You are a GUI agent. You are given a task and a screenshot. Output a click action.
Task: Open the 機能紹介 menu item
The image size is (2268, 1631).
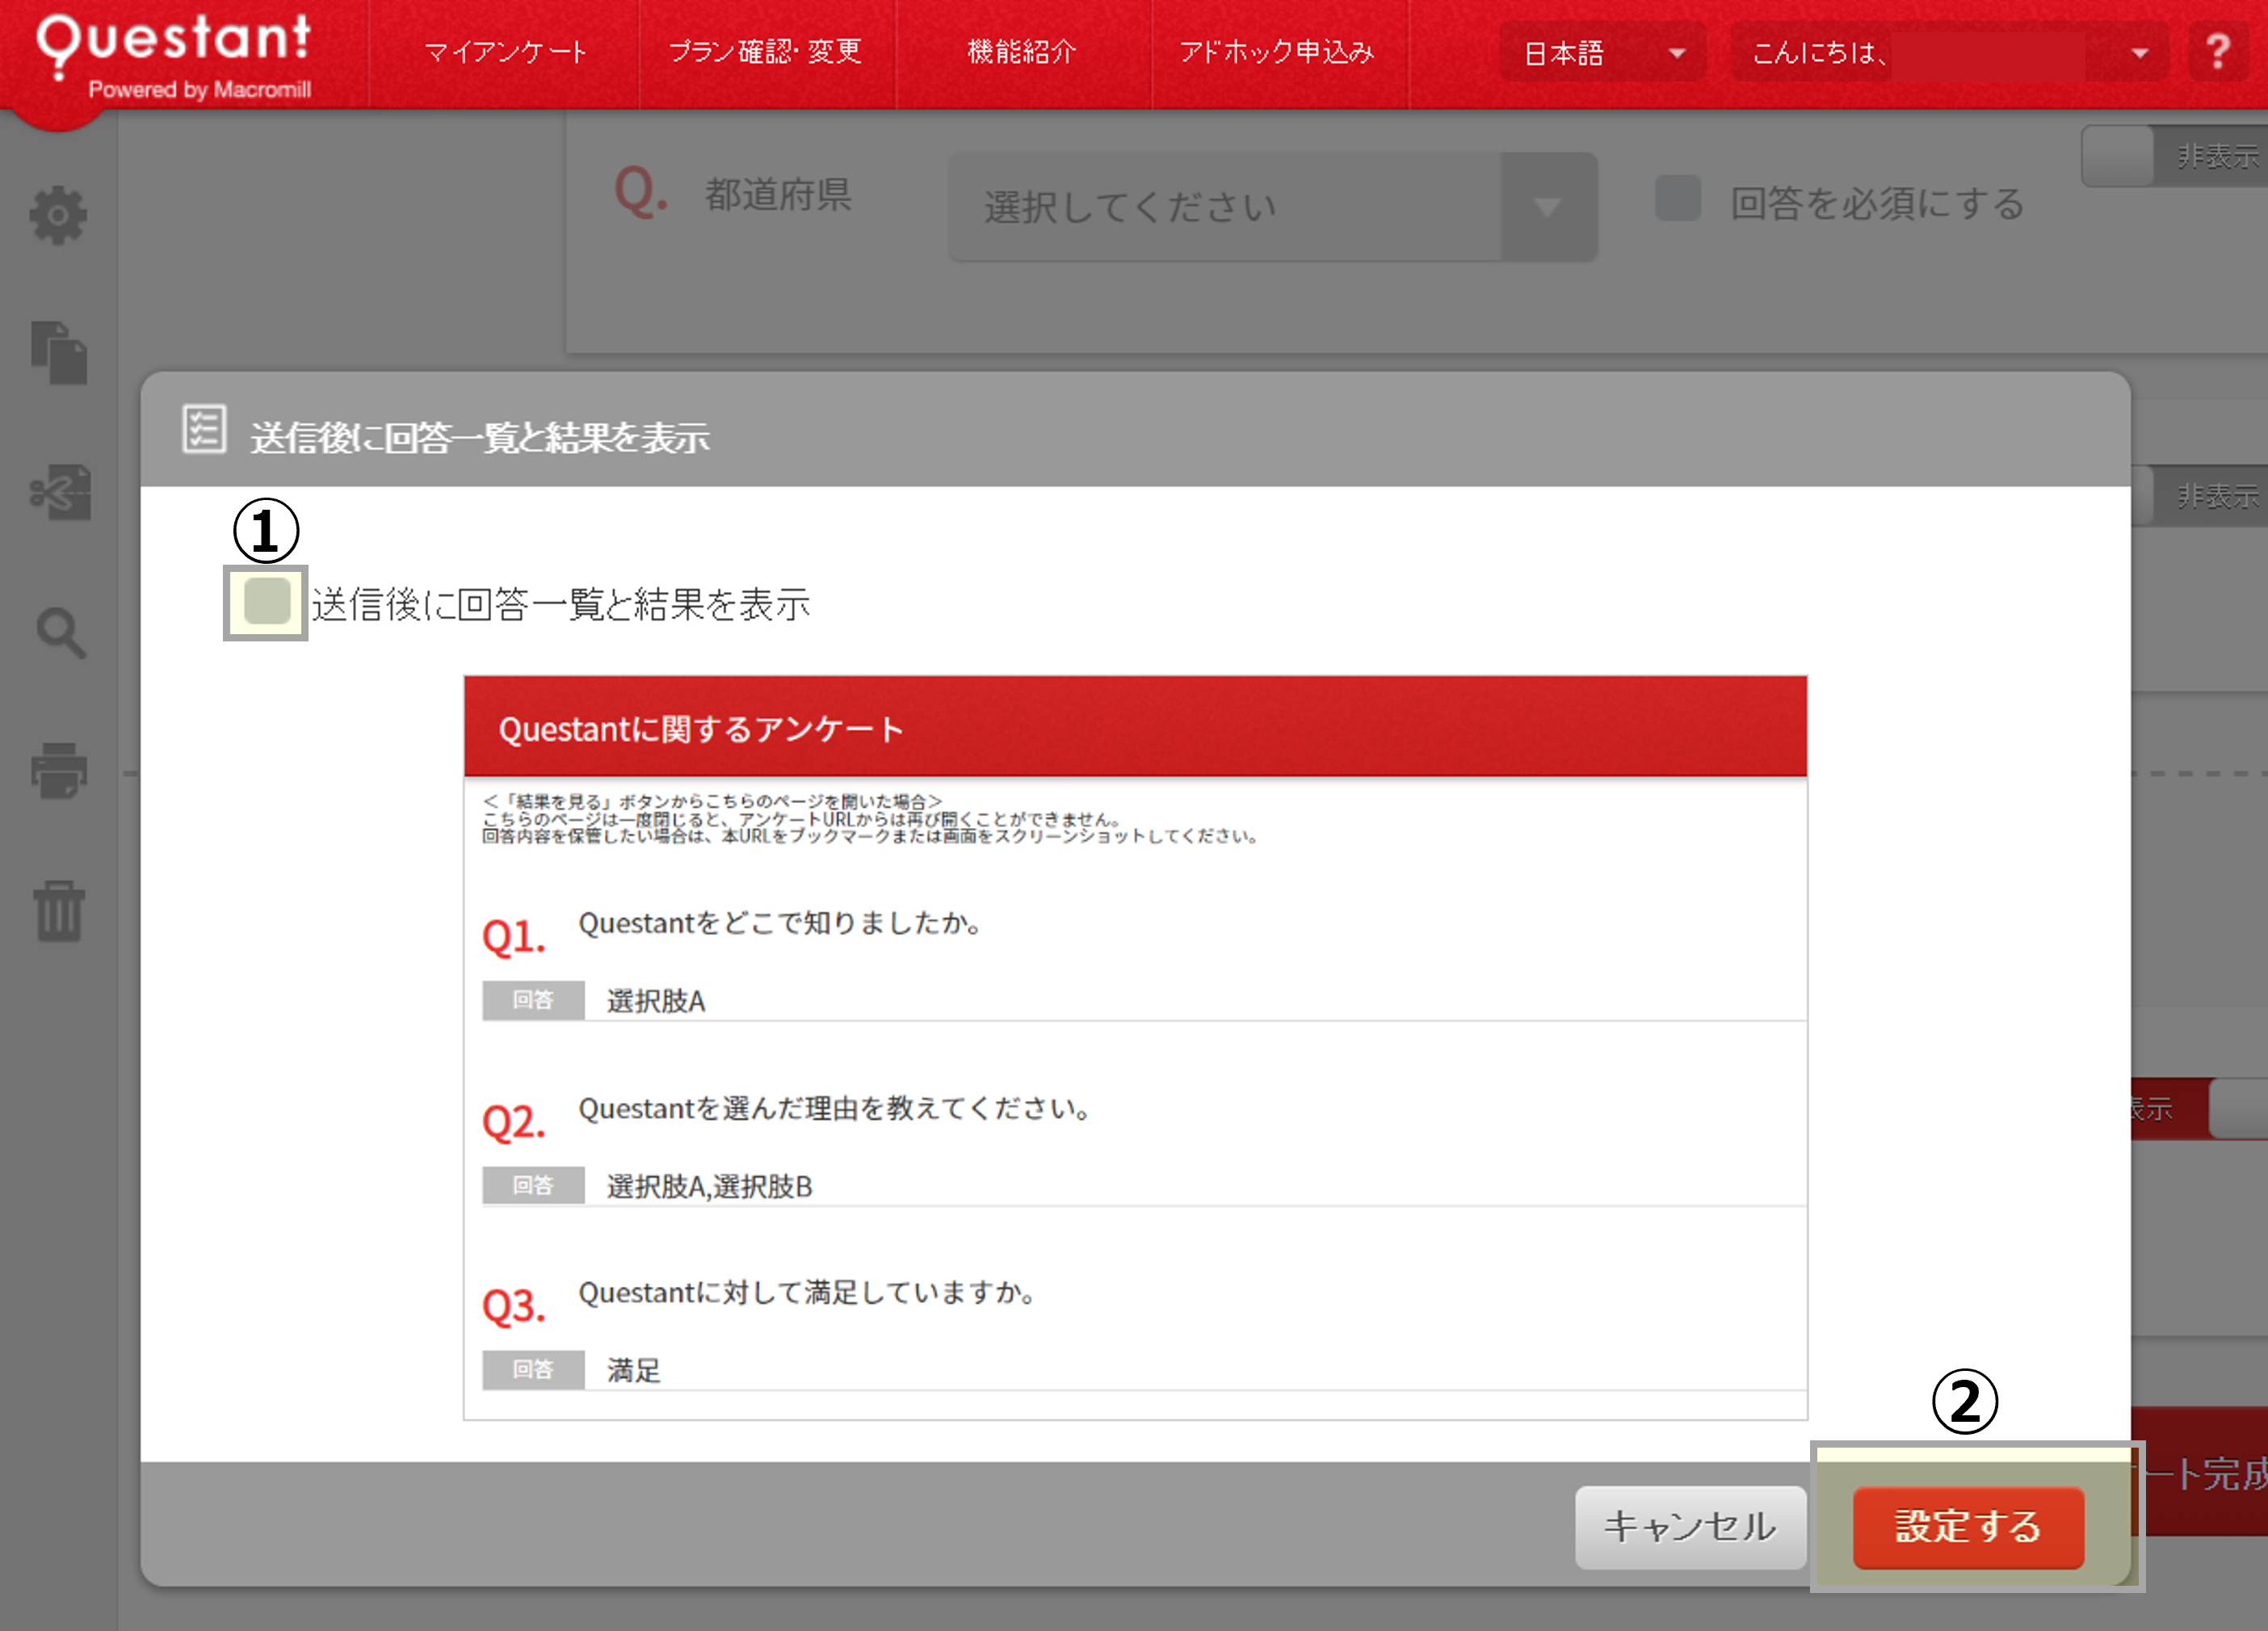tap(1022, 52)
